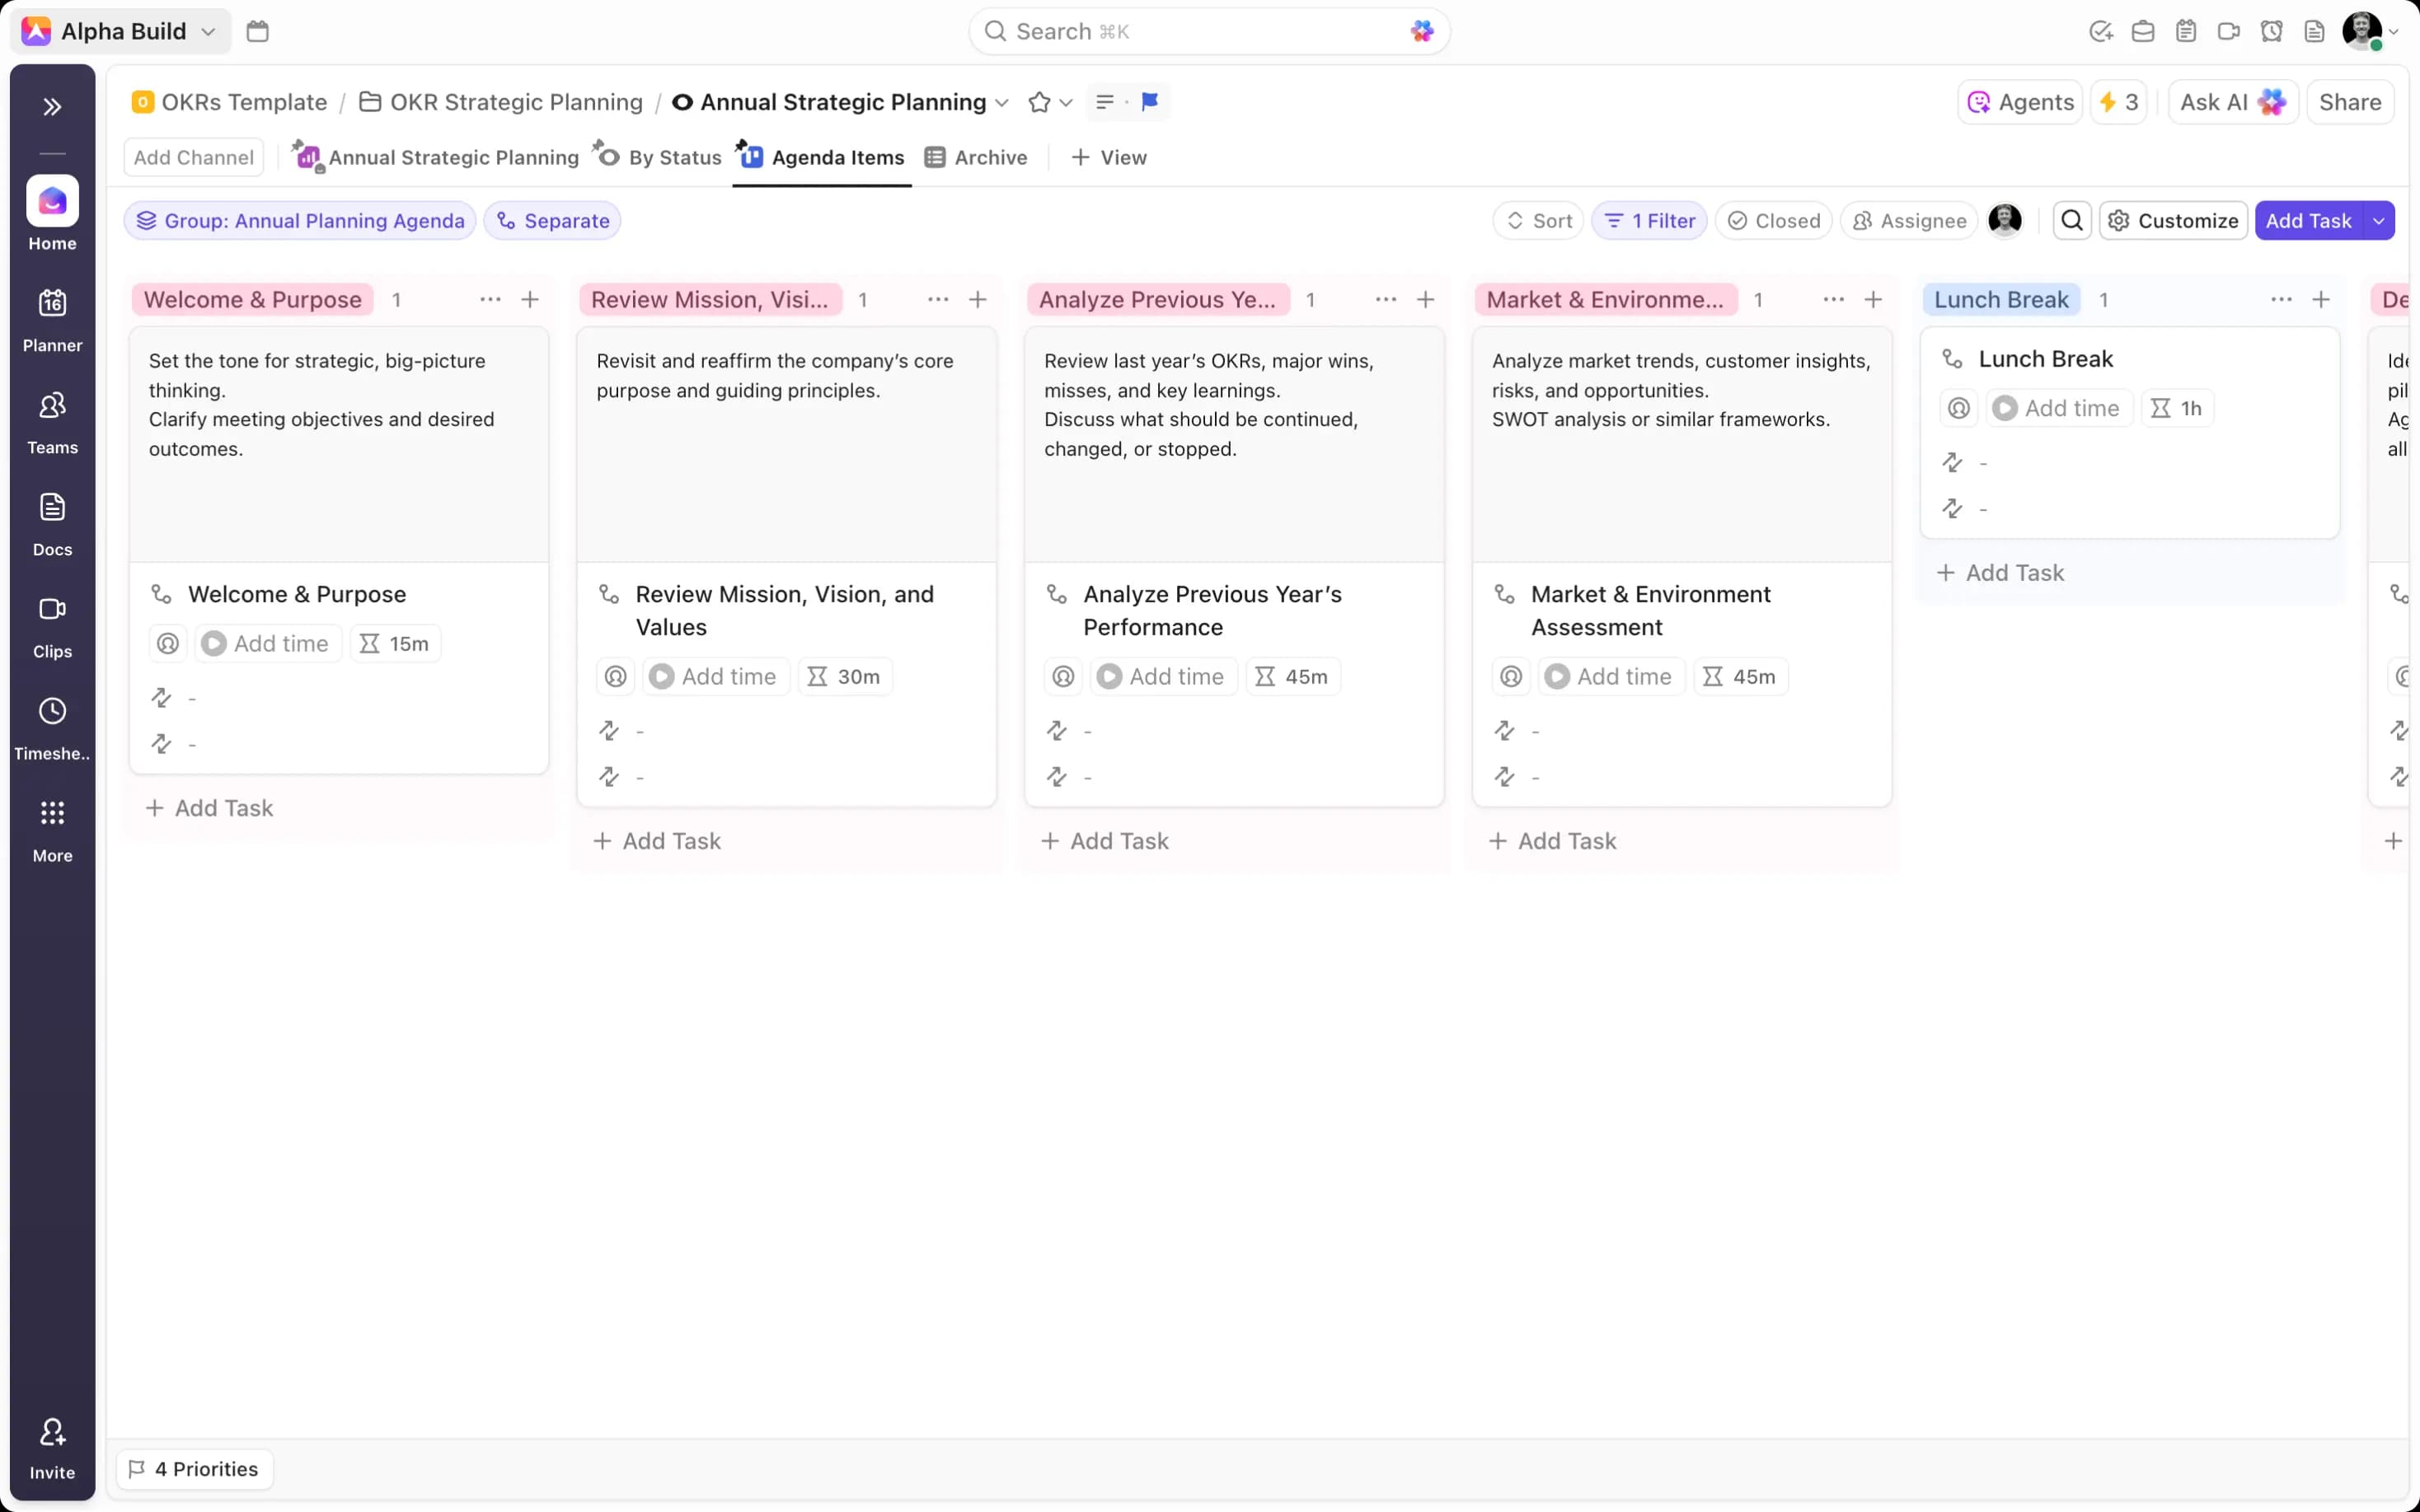The image size is (2420, 1512).
Task: Click the Ask AI button
Action: tap(2231, 101)
